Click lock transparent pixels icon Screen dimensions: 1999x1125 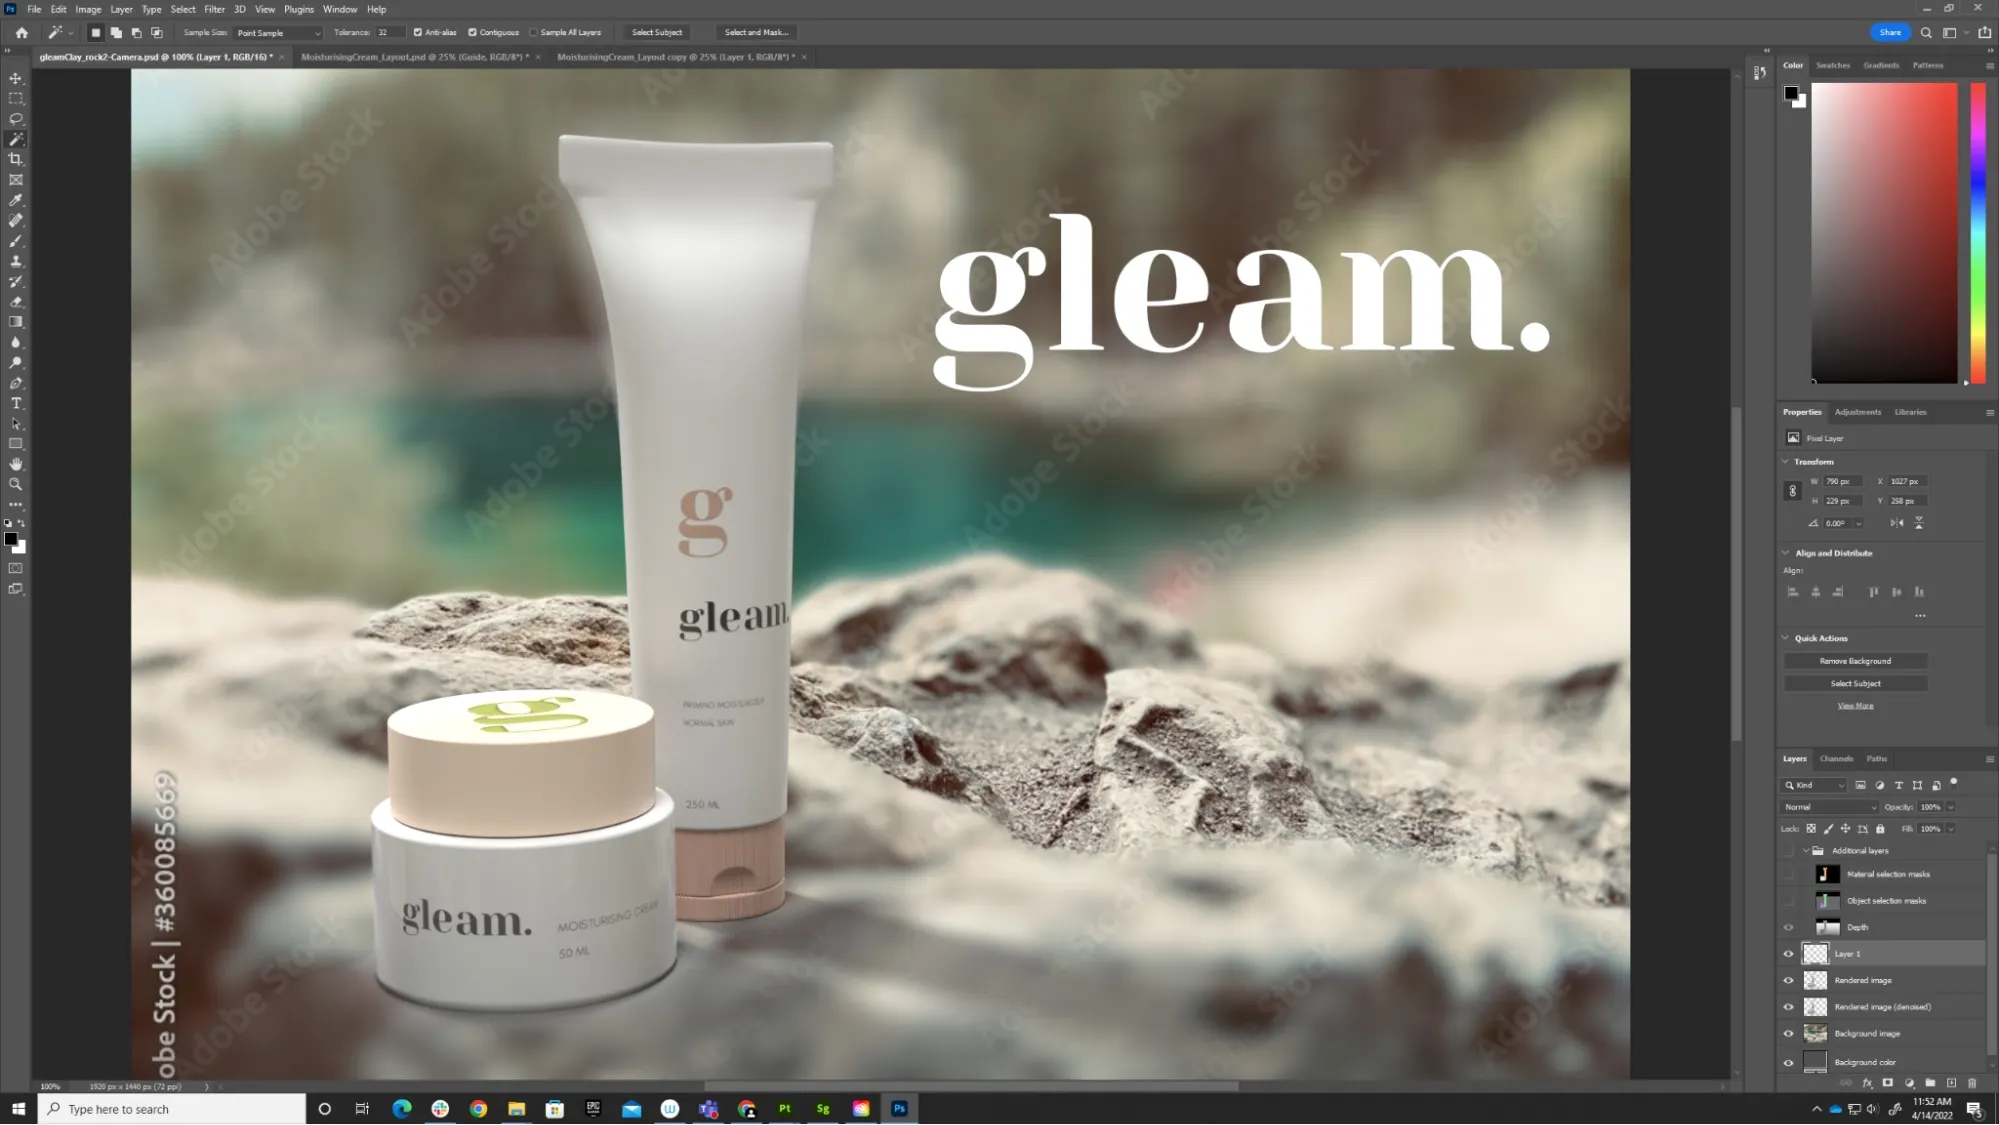(1811, 829)
